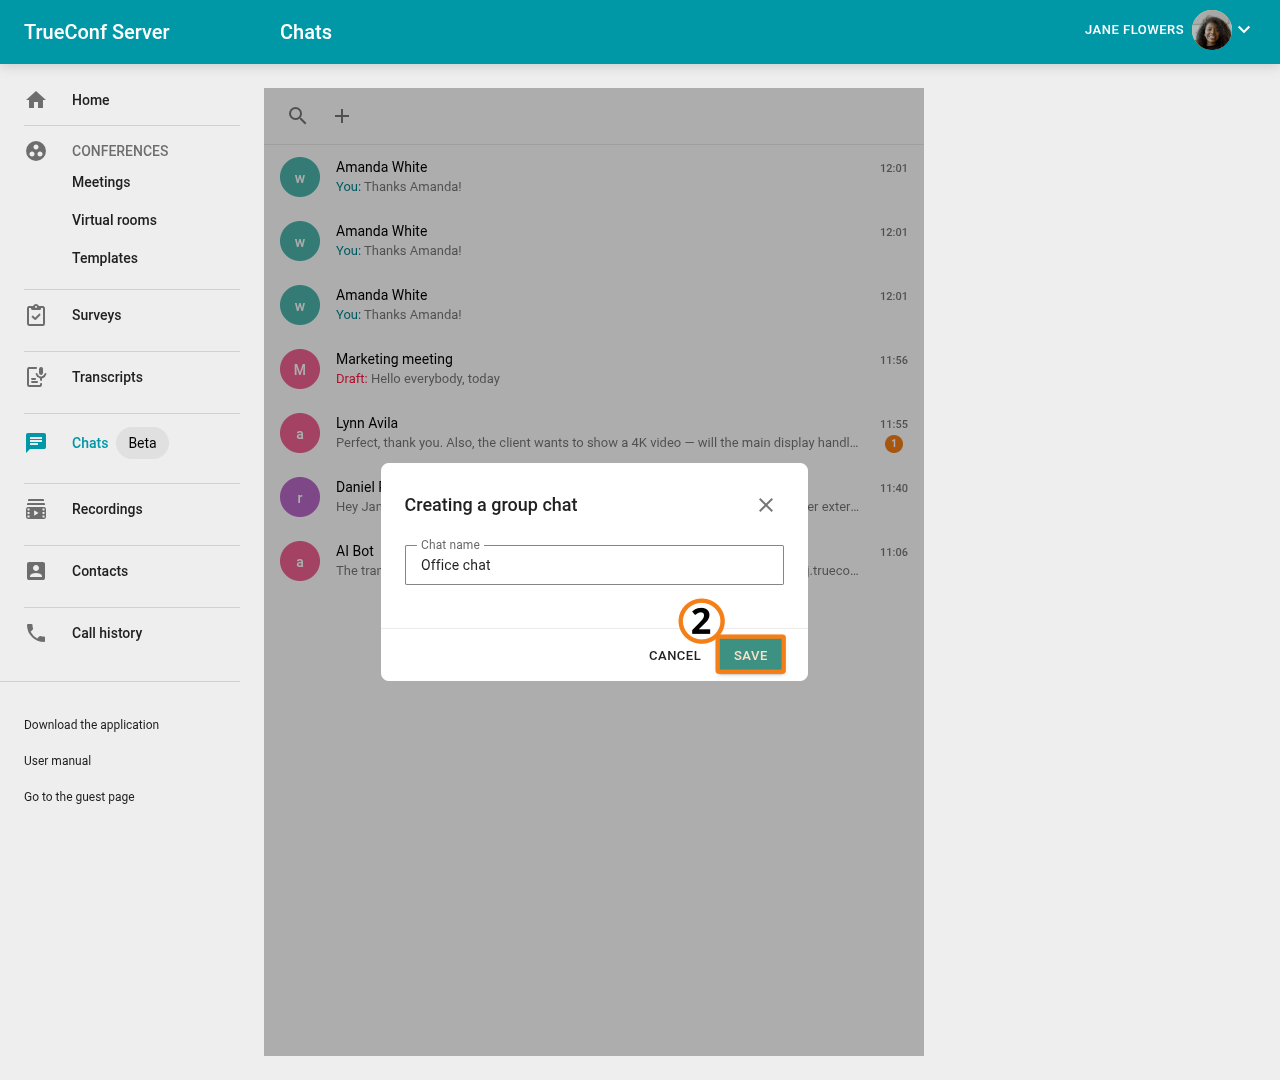The width and height of the screenshot is (1280, 1080).
Task: Expand the Jane Flowers account dropdown arrow
Action: tap(1244, 30)
